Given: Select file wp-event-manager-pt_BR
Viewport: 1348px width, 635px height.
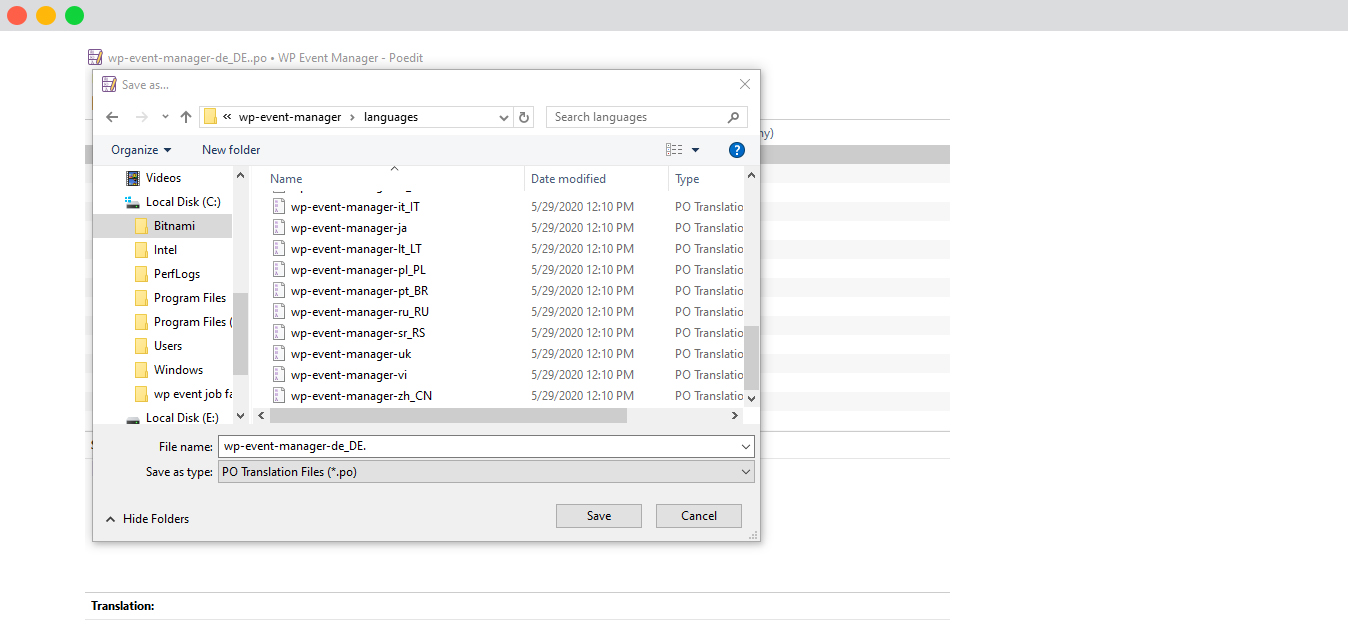Looking at the screenshot, I should [359, 291].
